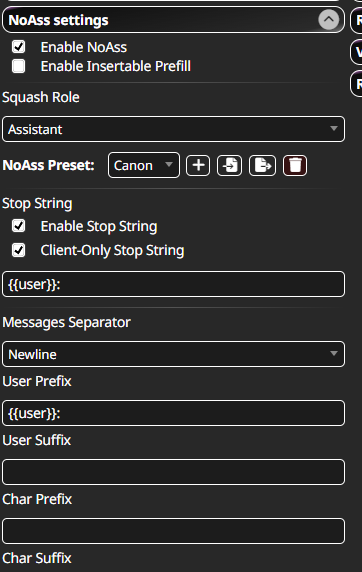Open the Squash Role Assistant dropdown
This screenshot has width=362, height=572.
coord(173,129)
